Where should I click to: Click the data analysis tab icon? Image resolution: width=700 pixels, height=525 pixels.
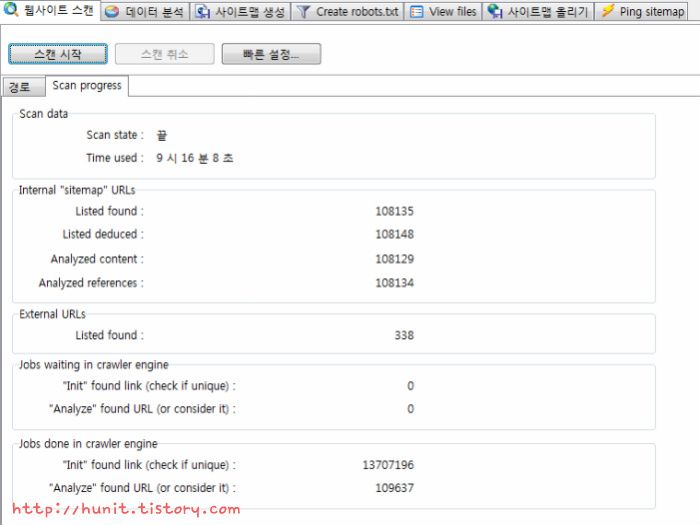tap(112, 12)
